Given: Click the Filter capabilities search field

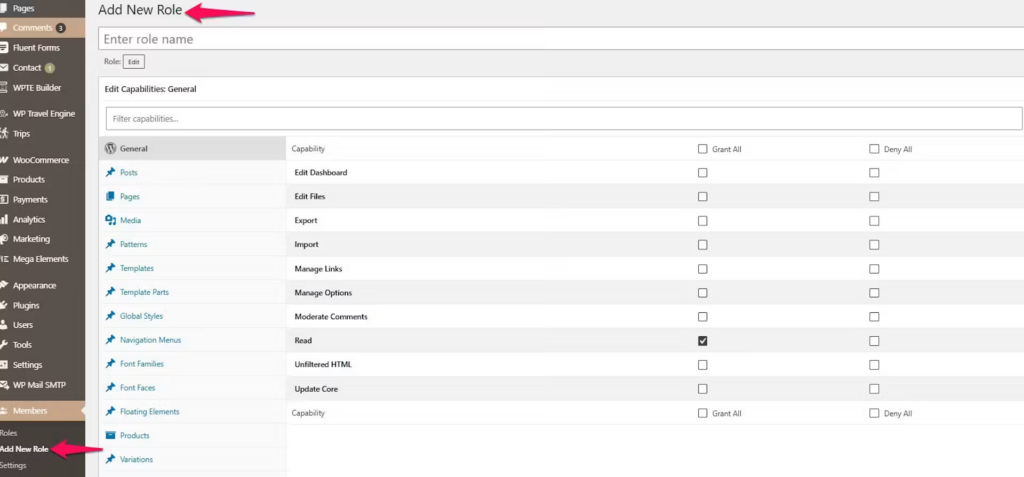Looking at the screenshot, I should [x=564, y=119].
